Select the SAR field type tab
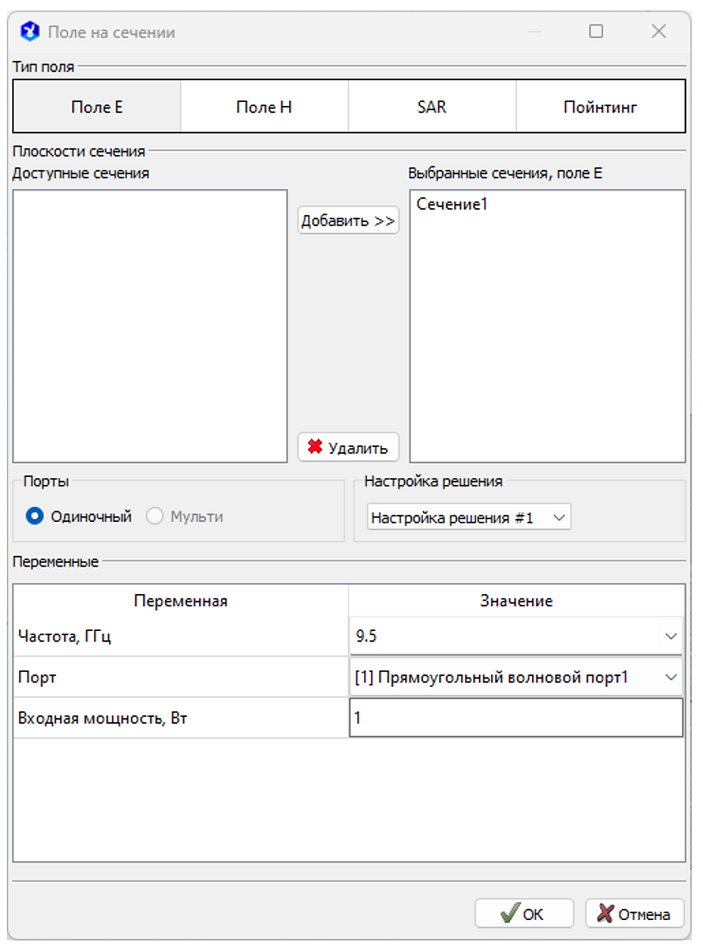The height and width of the screenshot is (951, 703). 432,107
